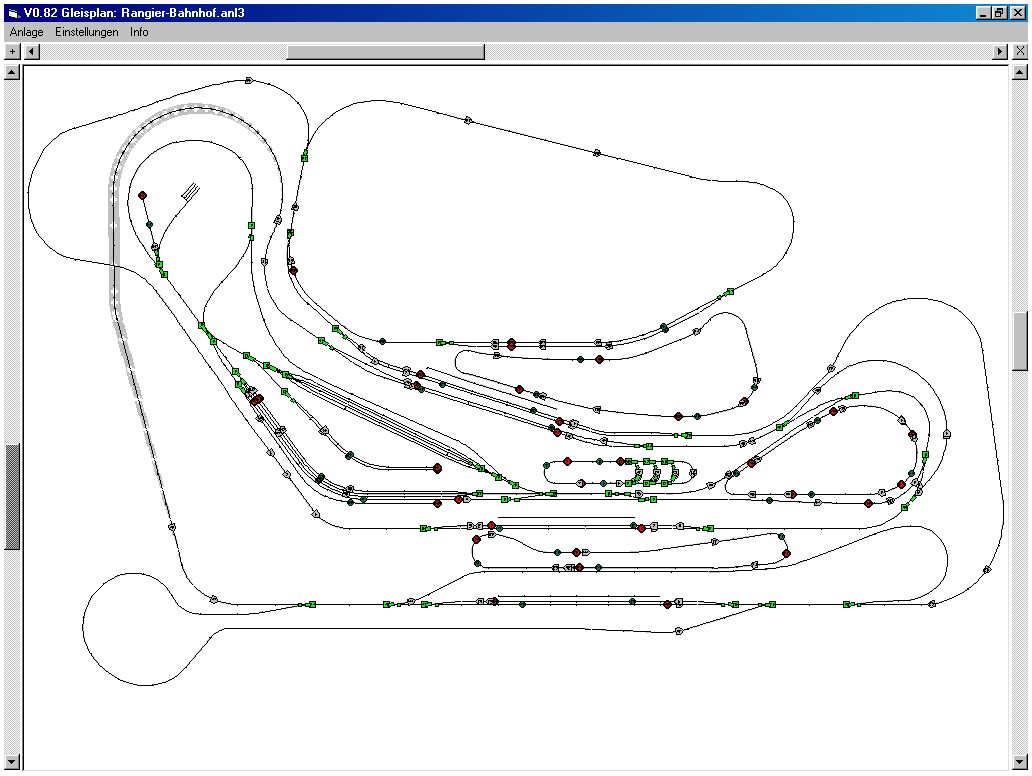Screen dimensions: 1032x776
Task: Click the right vertical scrollbar thumb
Action: pos(1020,341)
